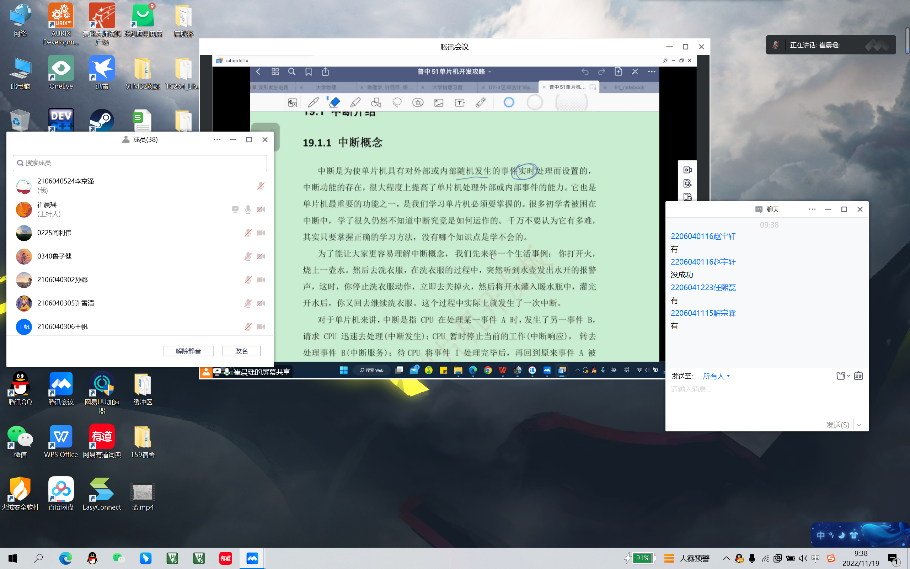
Task: Toggle microphone for the first member 2106040524
Action: (x=261, y=186)
